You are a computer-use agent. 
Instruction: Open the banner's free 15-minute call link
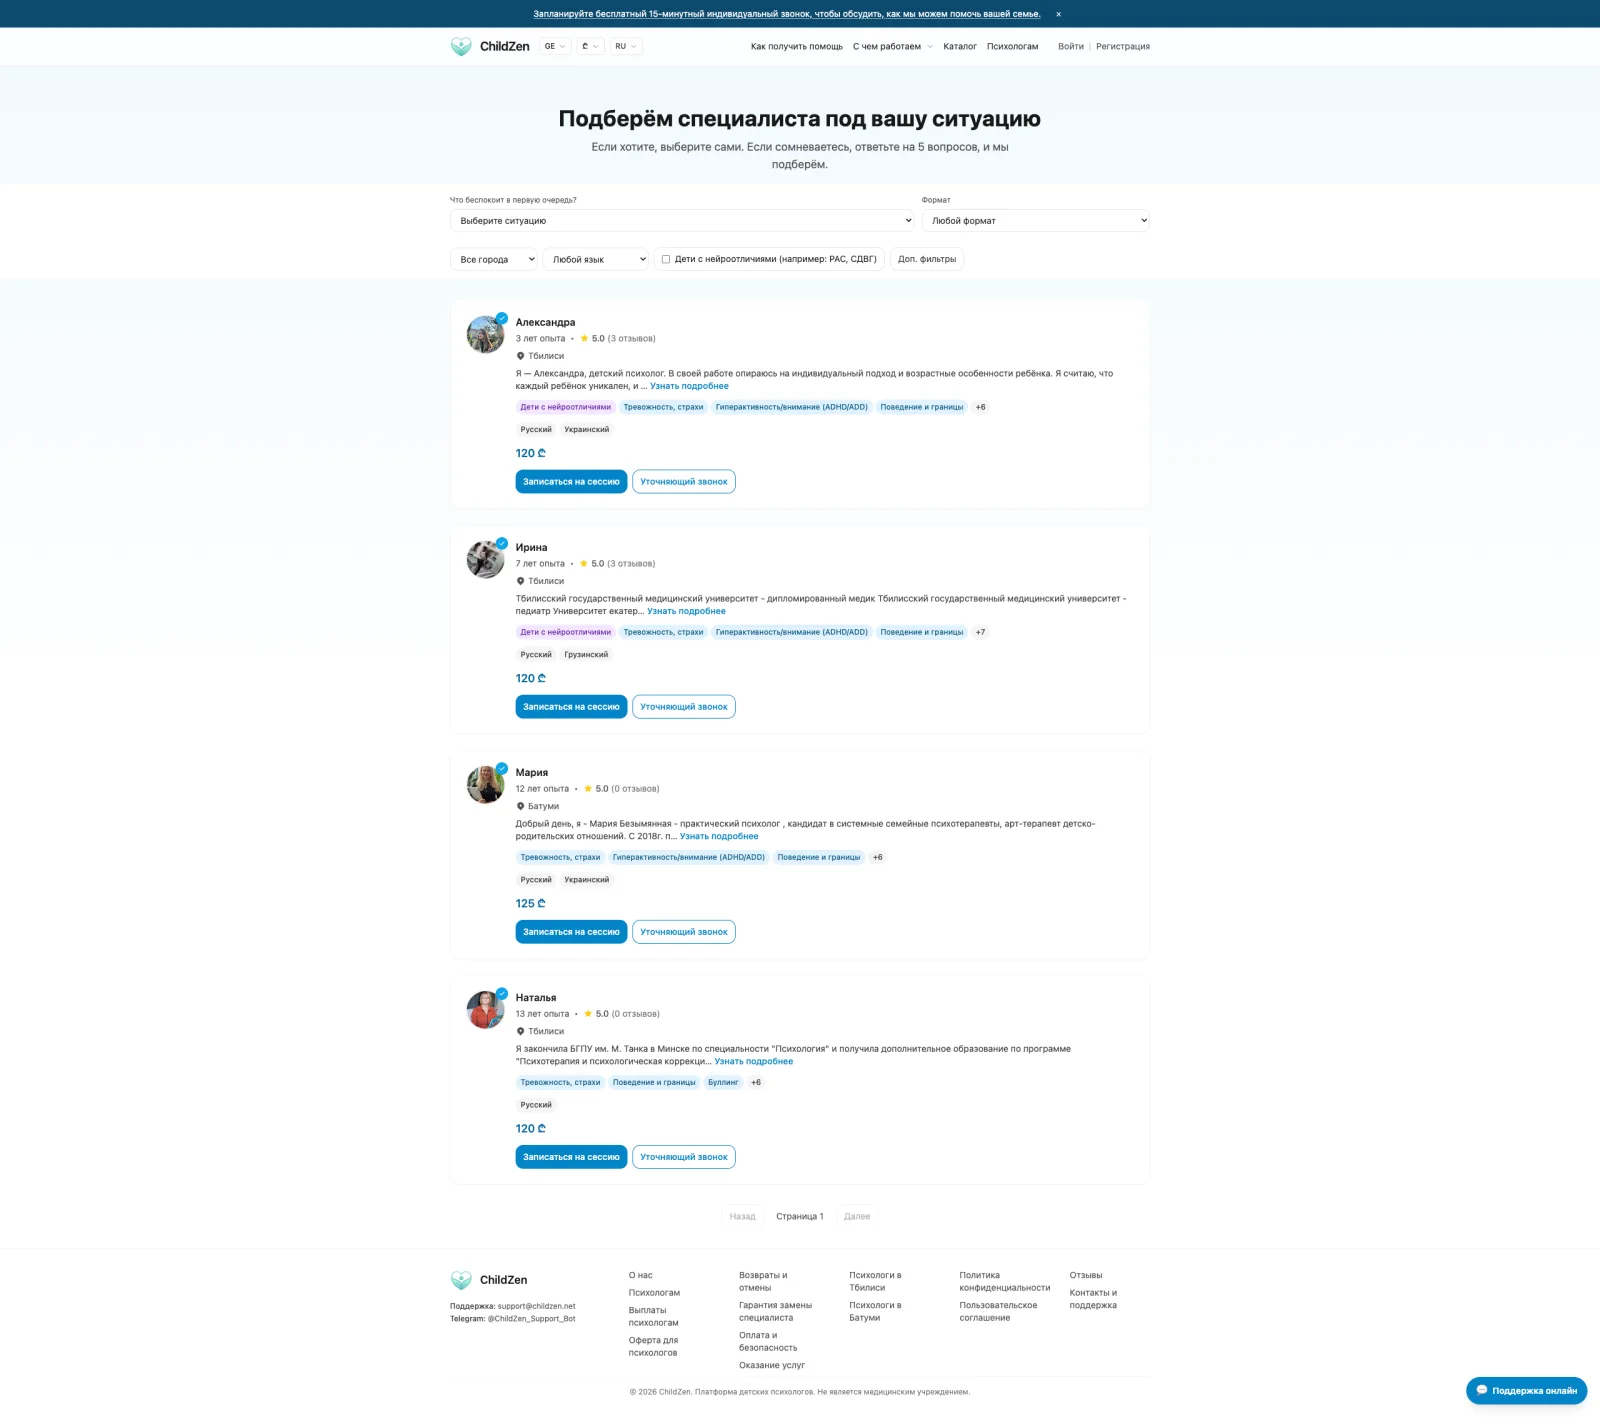tap(787, 14)
